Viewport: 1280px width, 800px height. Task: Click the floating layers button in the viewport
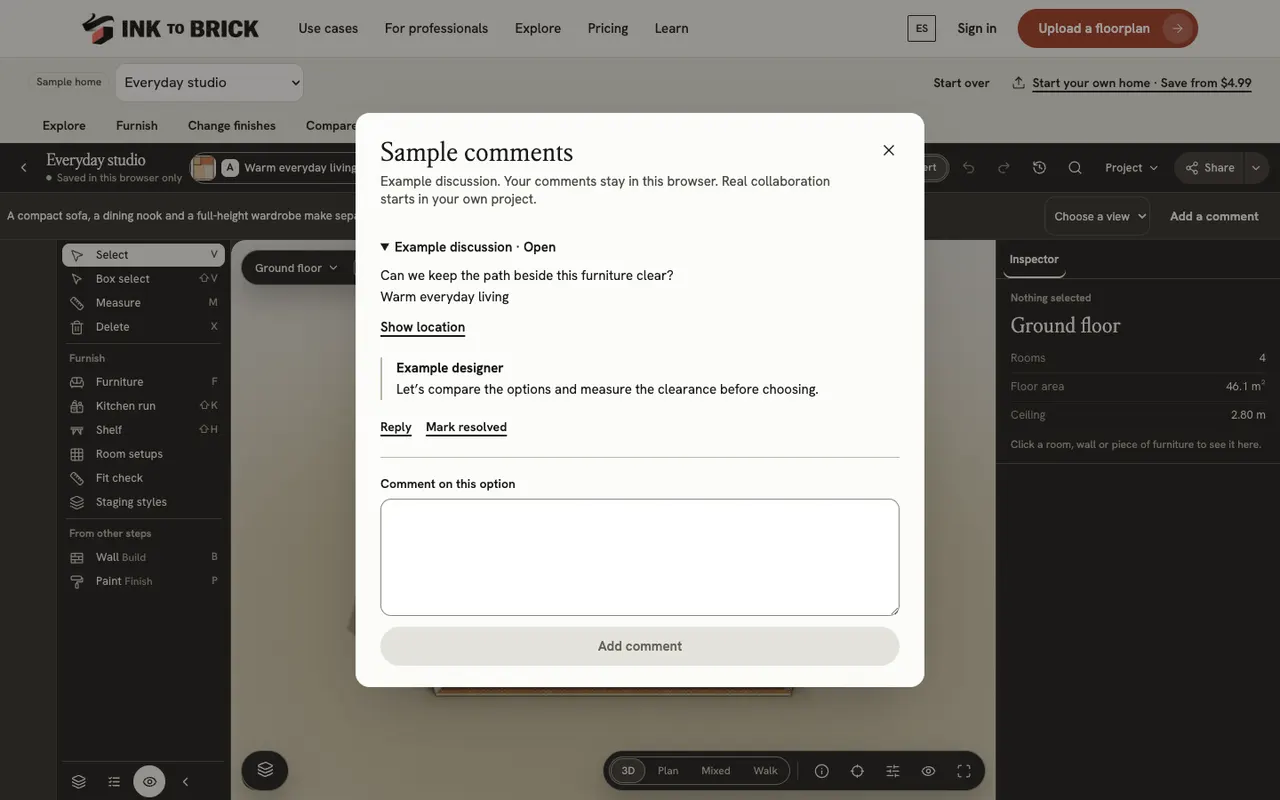[x=265, y=770]
